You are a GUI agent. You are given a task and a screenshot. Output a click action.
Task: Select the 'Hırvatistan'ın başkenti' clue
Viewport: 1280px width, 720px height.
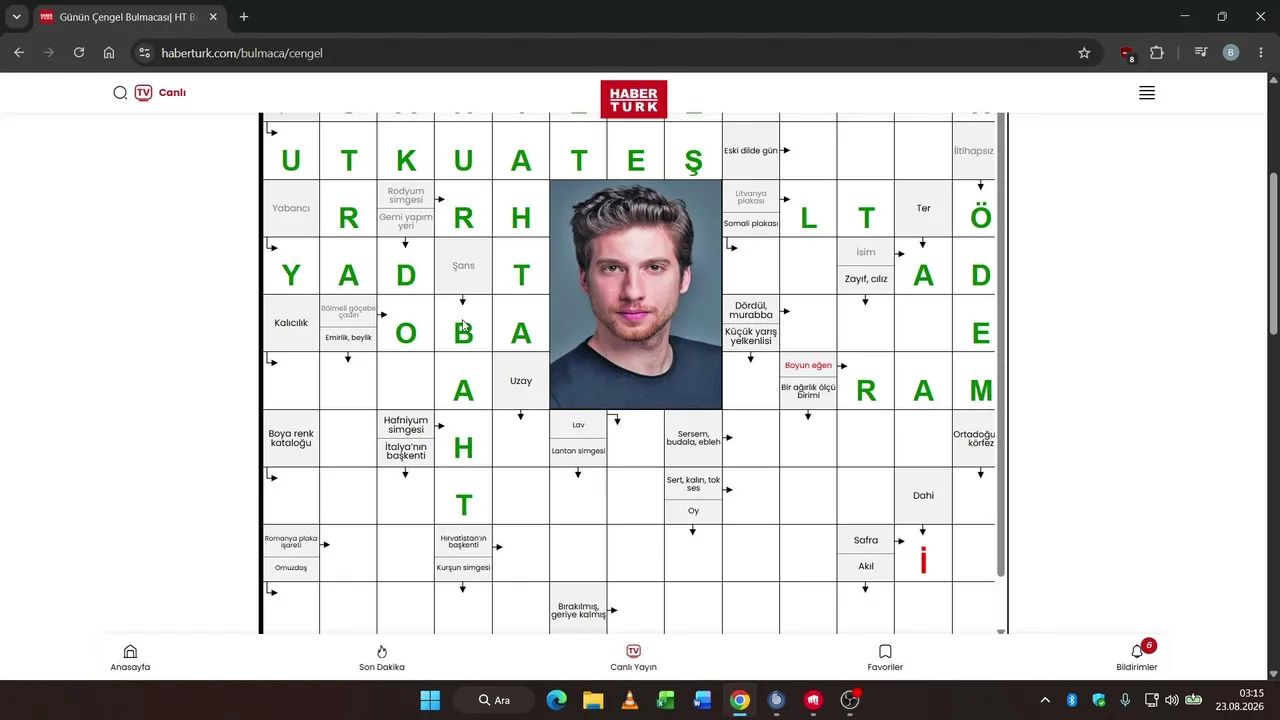463,542
